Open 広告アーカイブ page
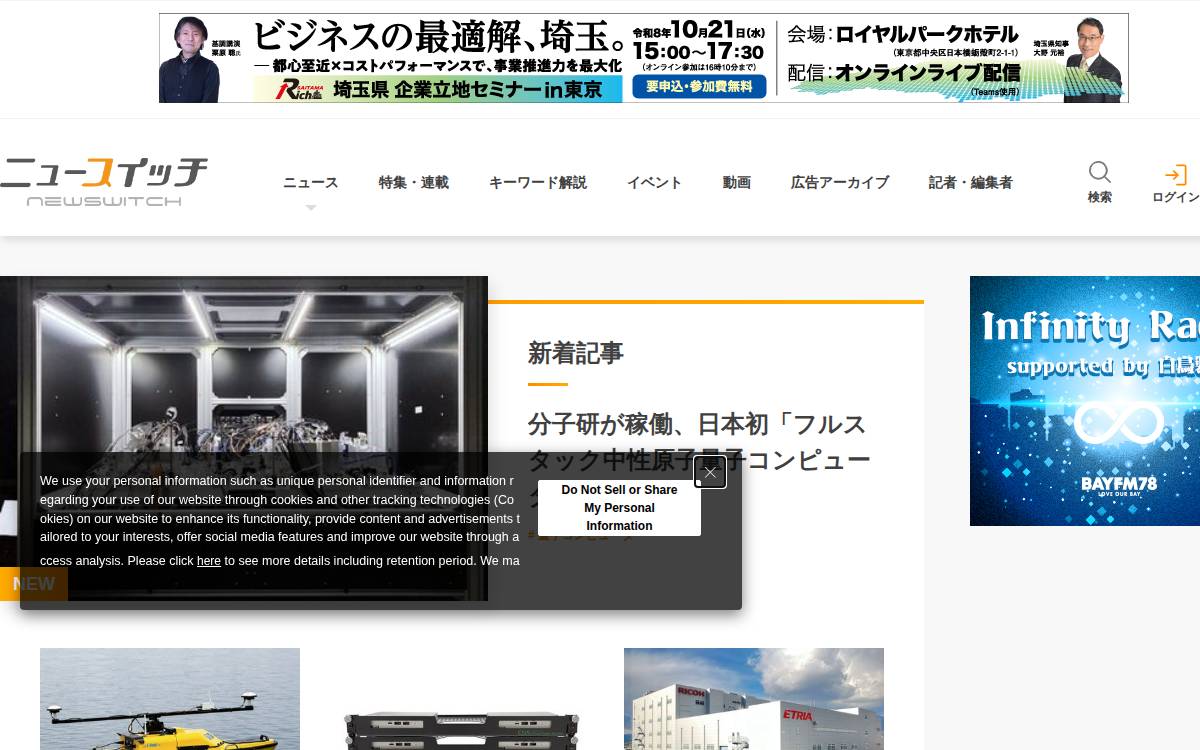Image resolution: width=1200 pixels, height=750 pixels. [840, 182]
